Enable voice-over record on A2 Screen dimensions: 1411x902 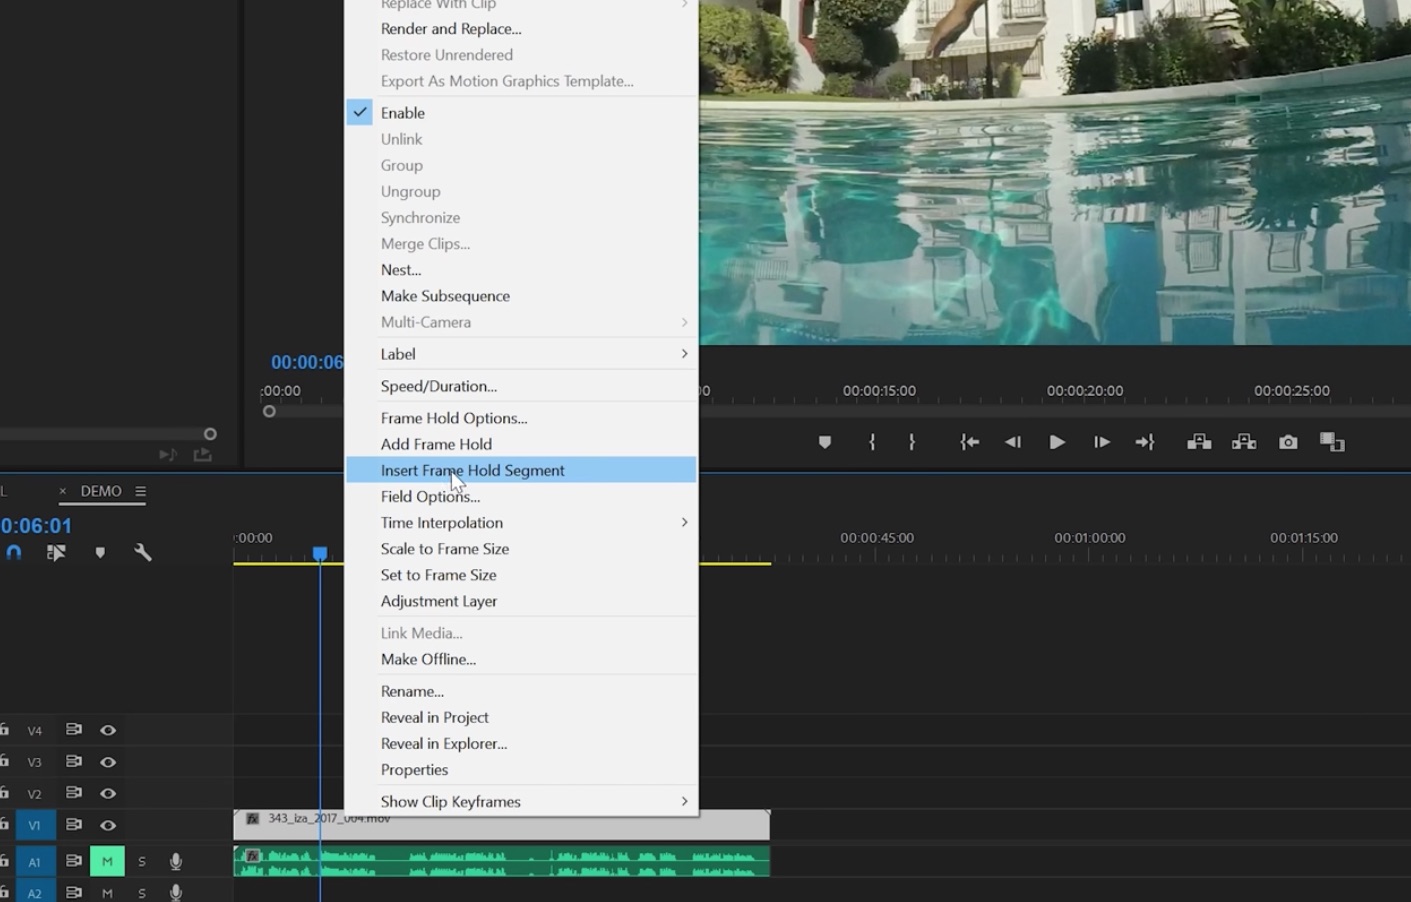176,893
